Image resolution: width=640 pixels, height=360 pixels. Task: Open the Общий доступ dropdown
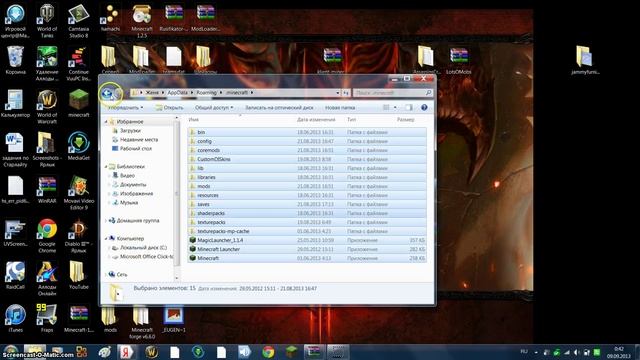click(214, 107)
